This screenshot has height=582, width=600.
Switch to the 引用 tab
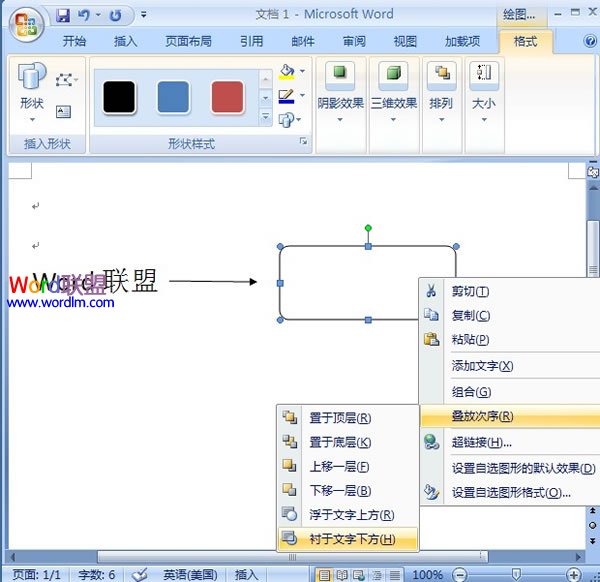(252, 41)
